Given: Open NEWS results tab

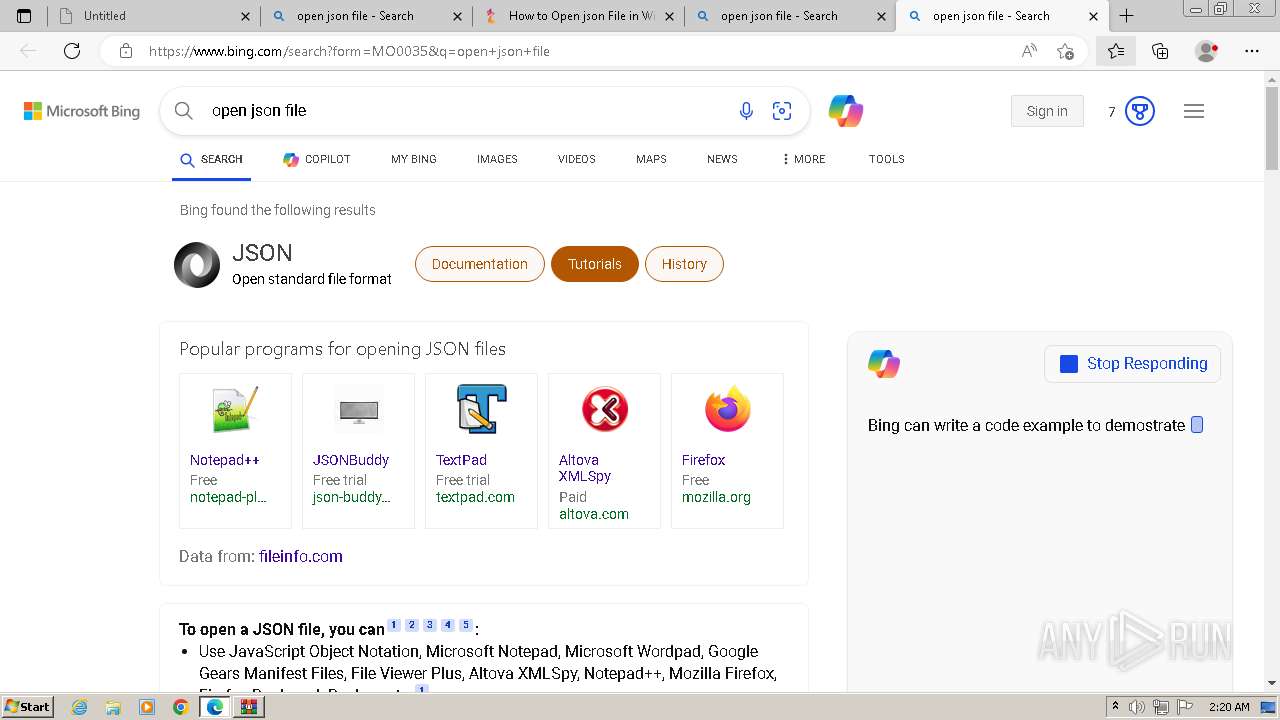Looking at the screenshot, I should (x=722, y=159).
